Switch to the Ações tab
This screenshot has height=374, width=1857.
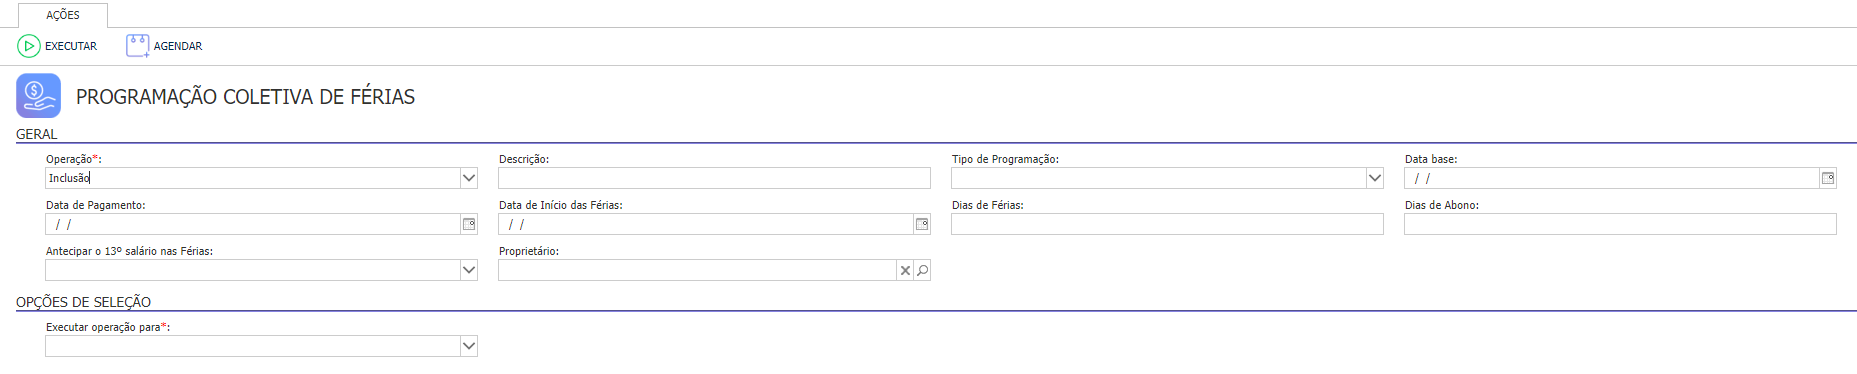63,15
